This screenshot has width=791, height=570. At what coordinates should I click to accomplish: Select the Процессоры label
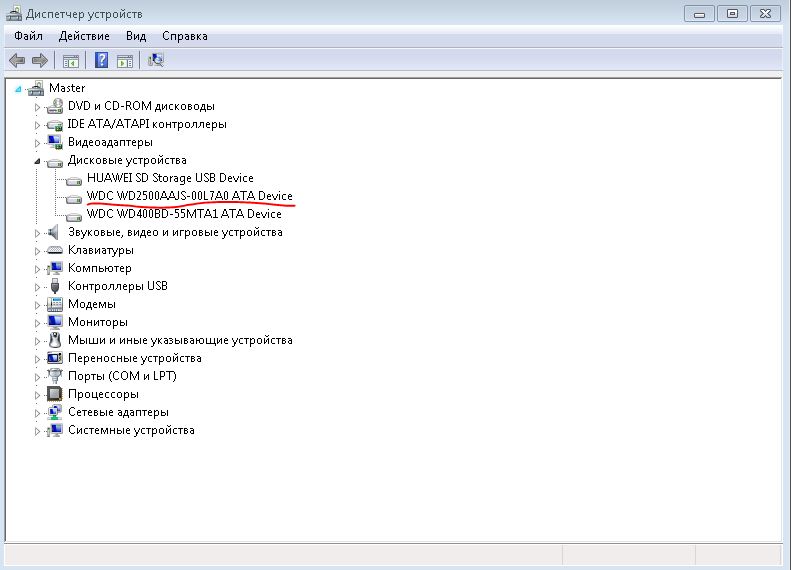coord(103,394)
